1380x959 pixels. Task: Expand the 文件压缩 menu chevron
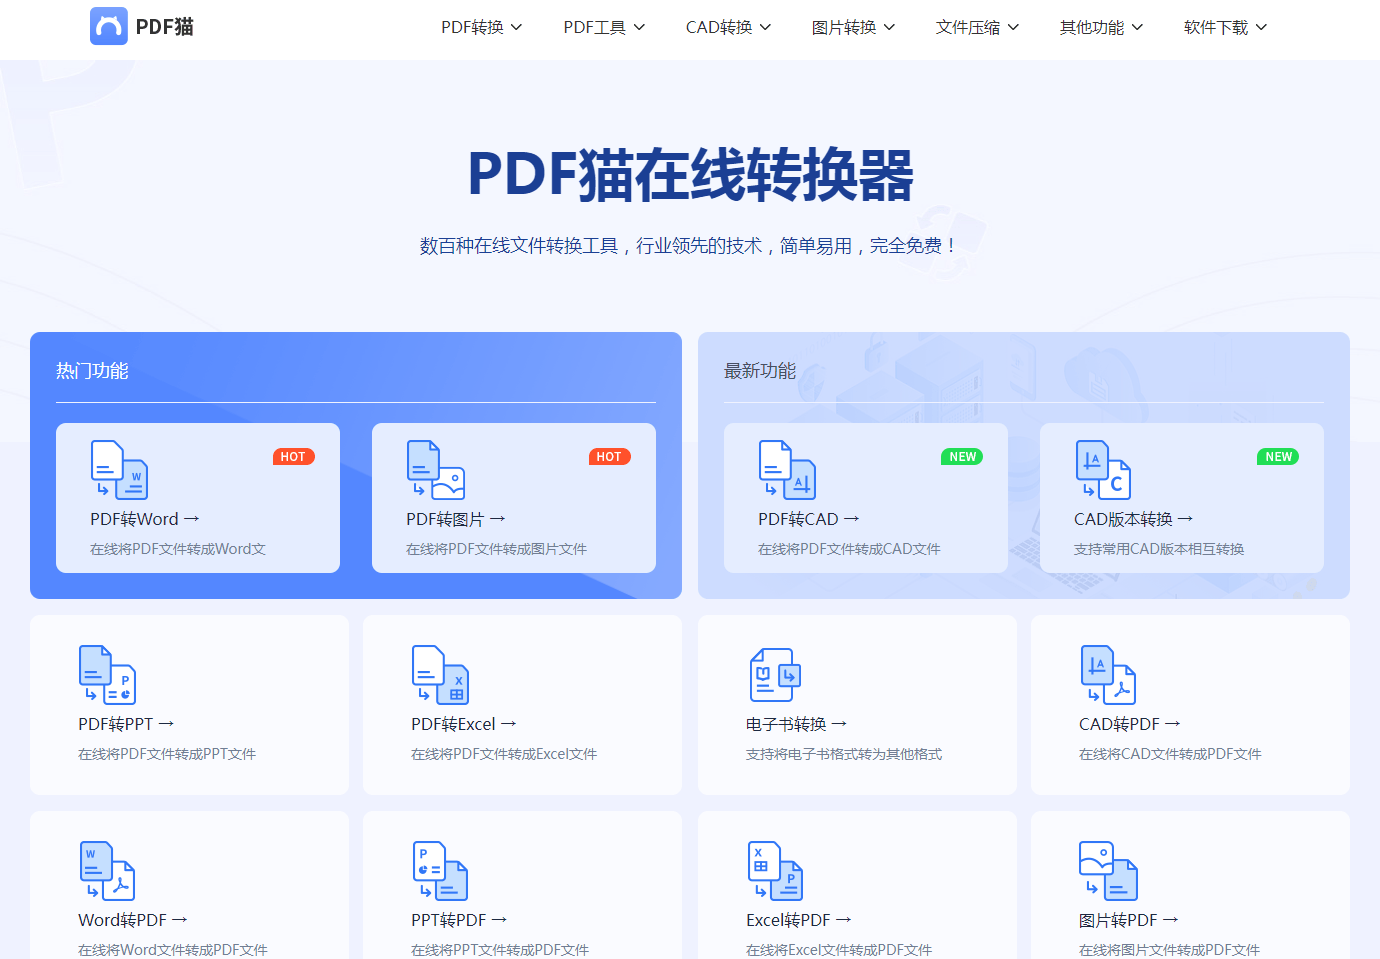[1013, 28]
